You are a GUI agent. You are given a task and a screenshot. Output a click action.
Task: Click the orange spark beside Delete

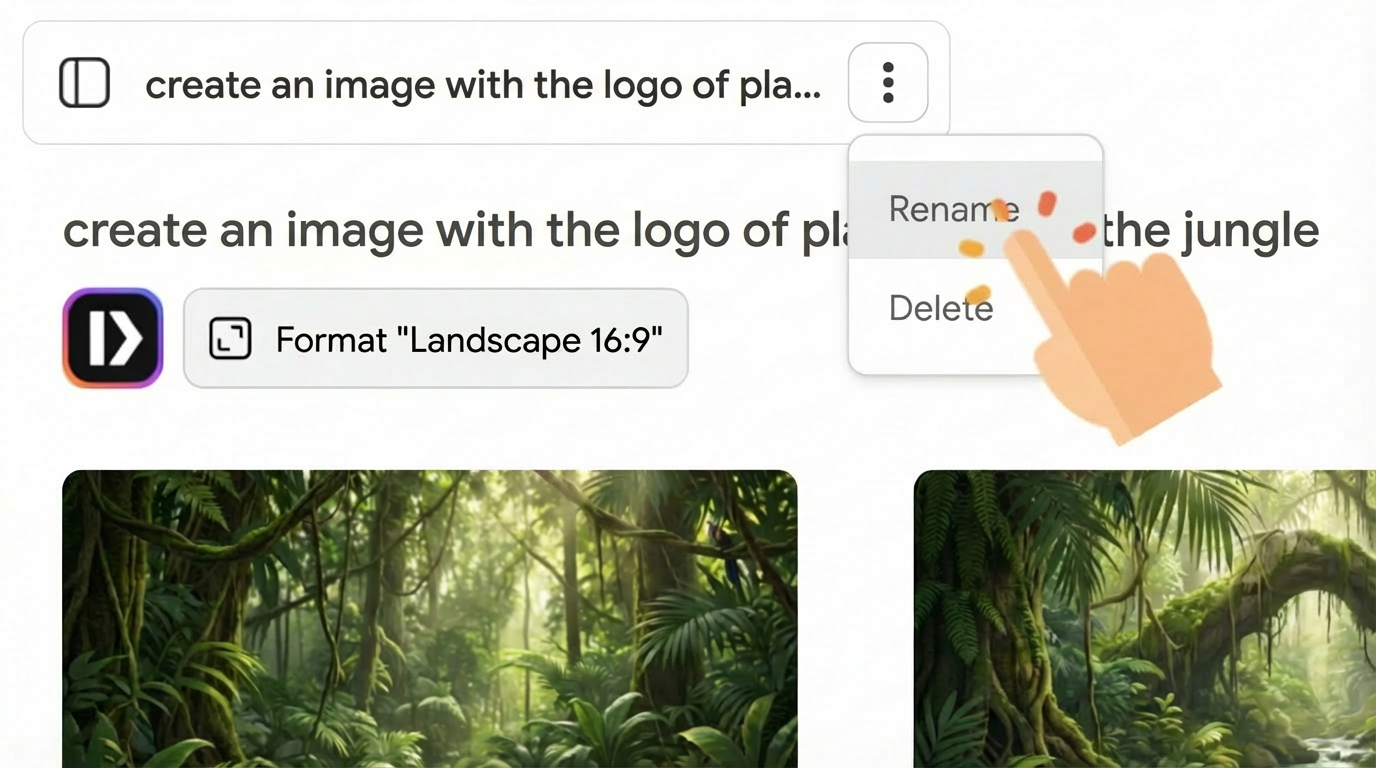click(x=980, y=294)
